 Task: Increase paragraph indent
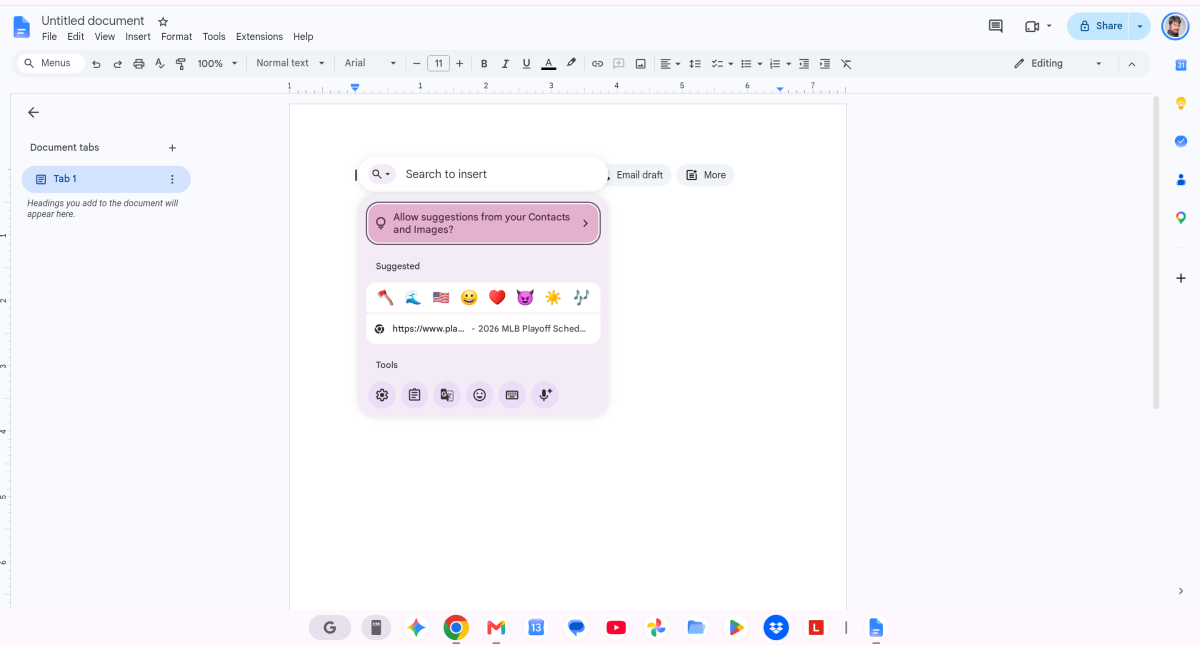[x=825, y=63]
